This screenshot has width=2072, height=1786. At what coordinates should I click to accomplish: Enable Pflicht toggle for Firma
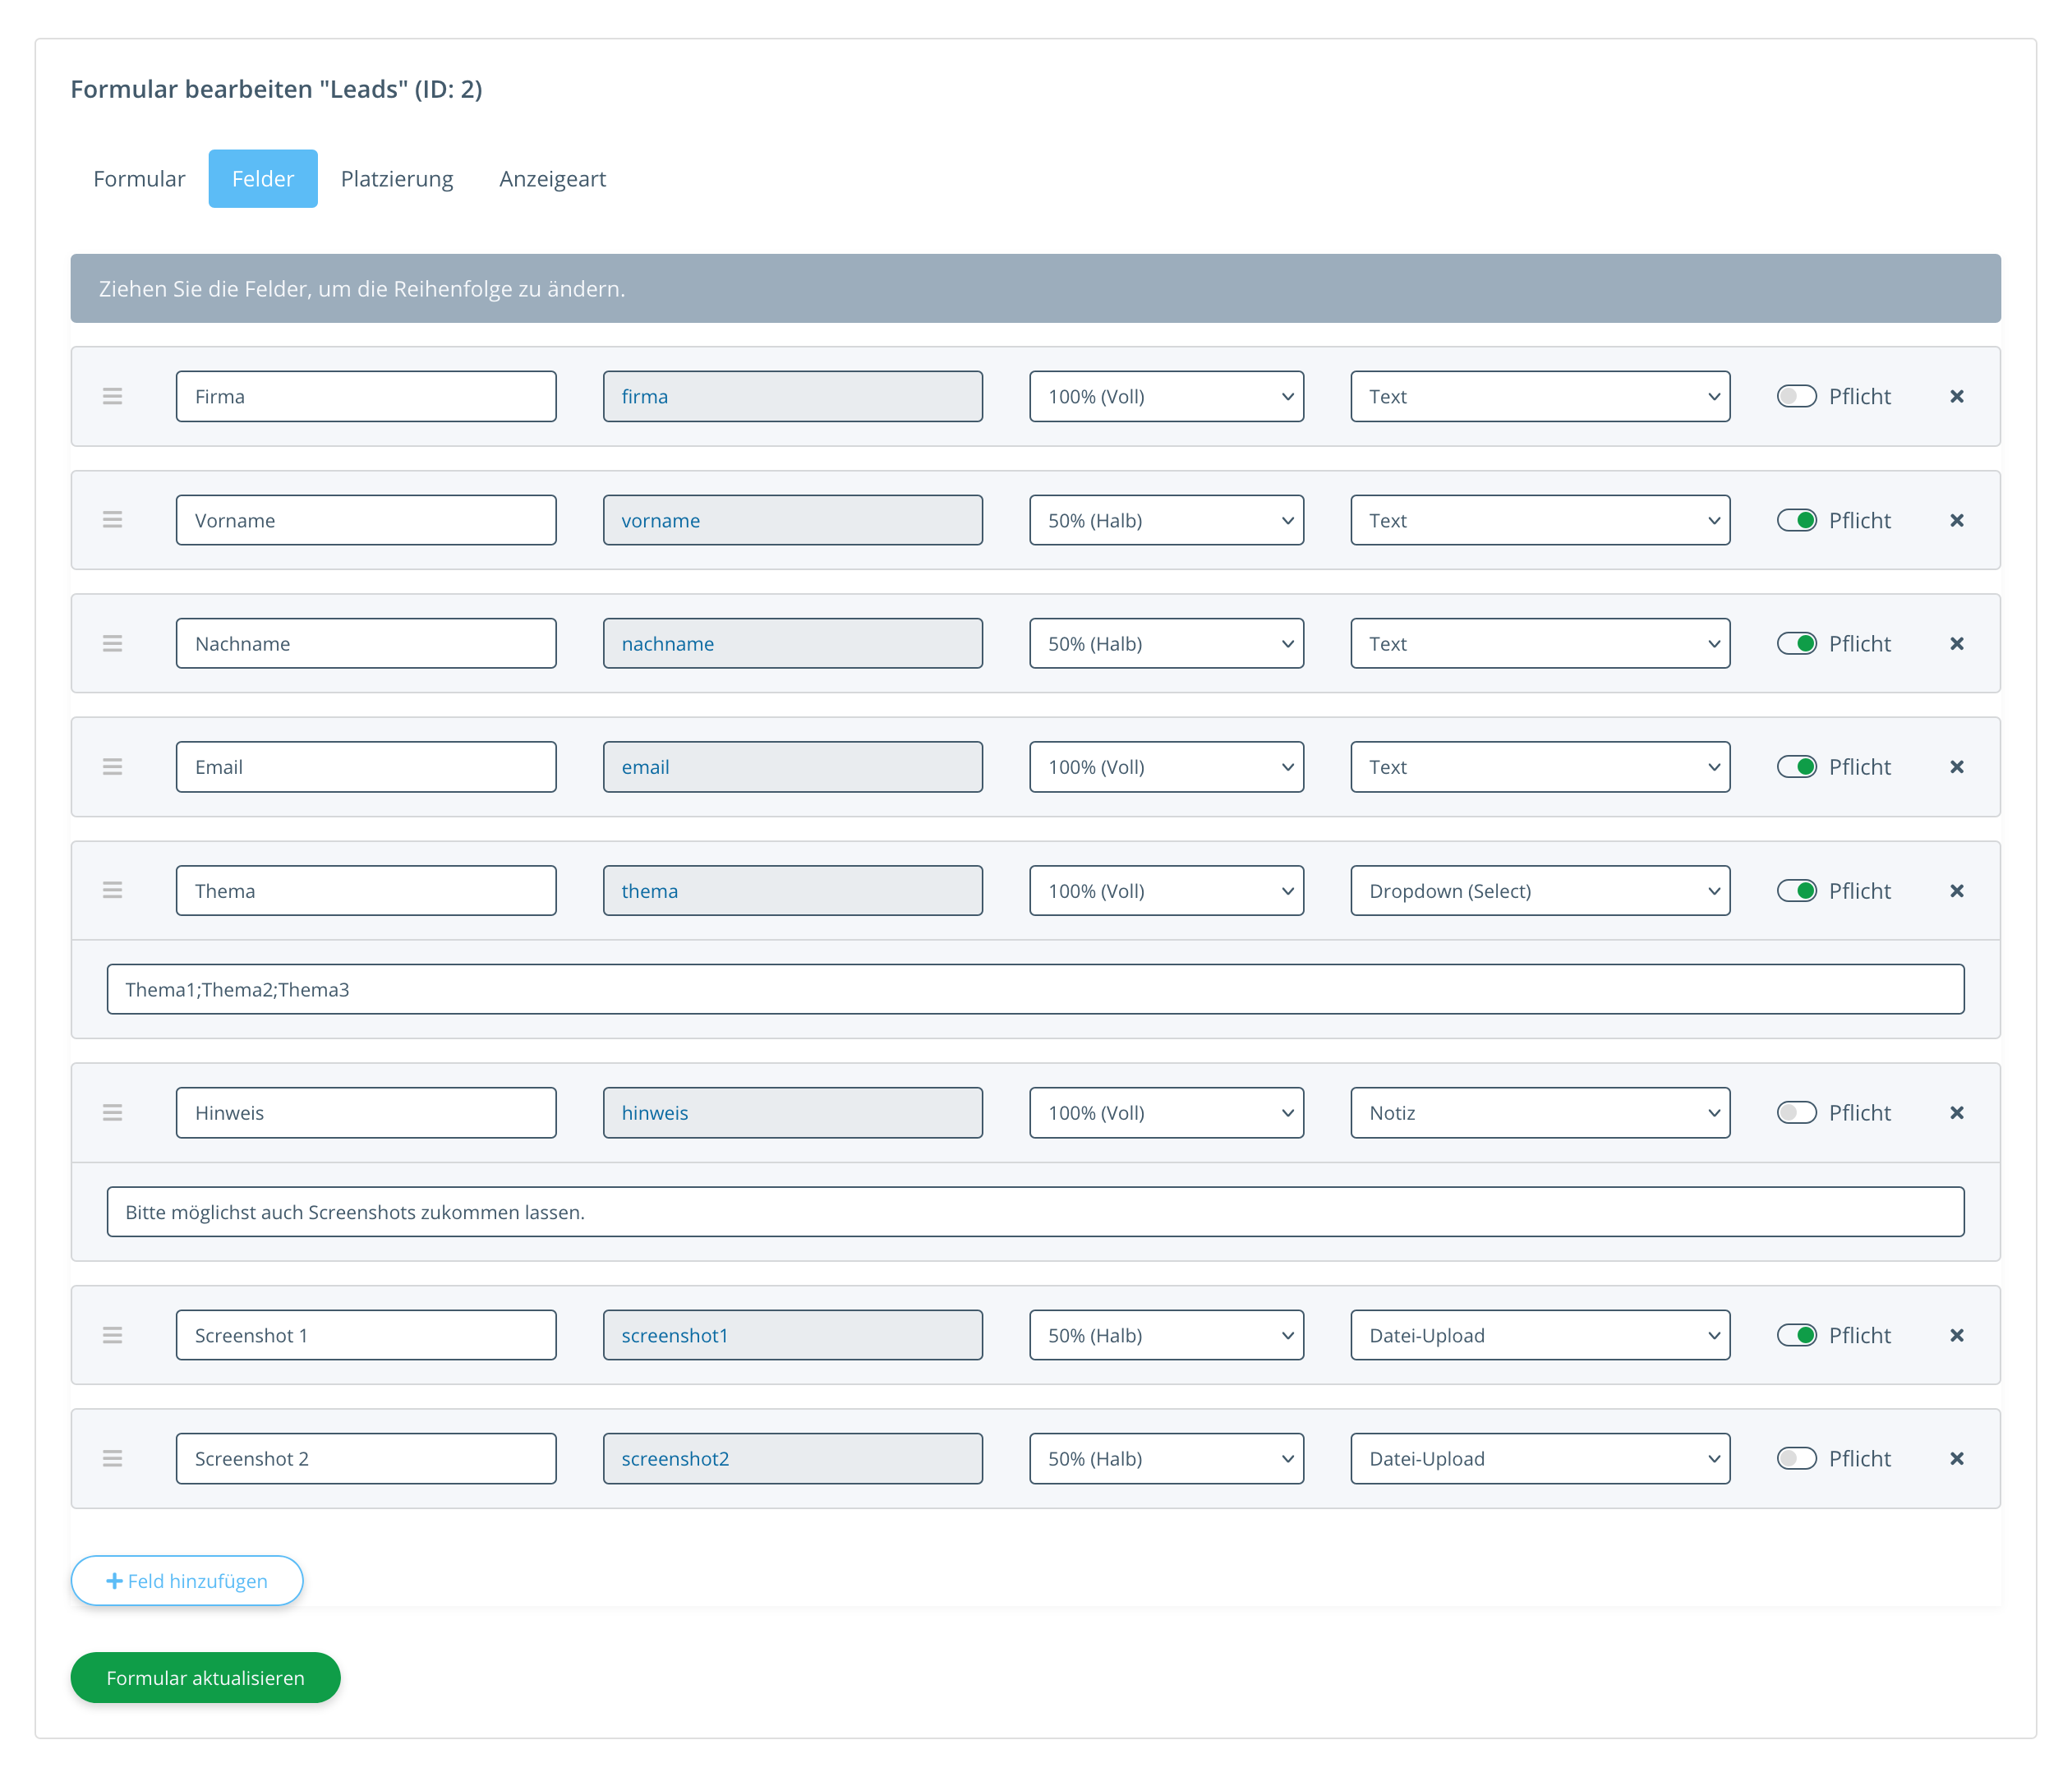1796,397
